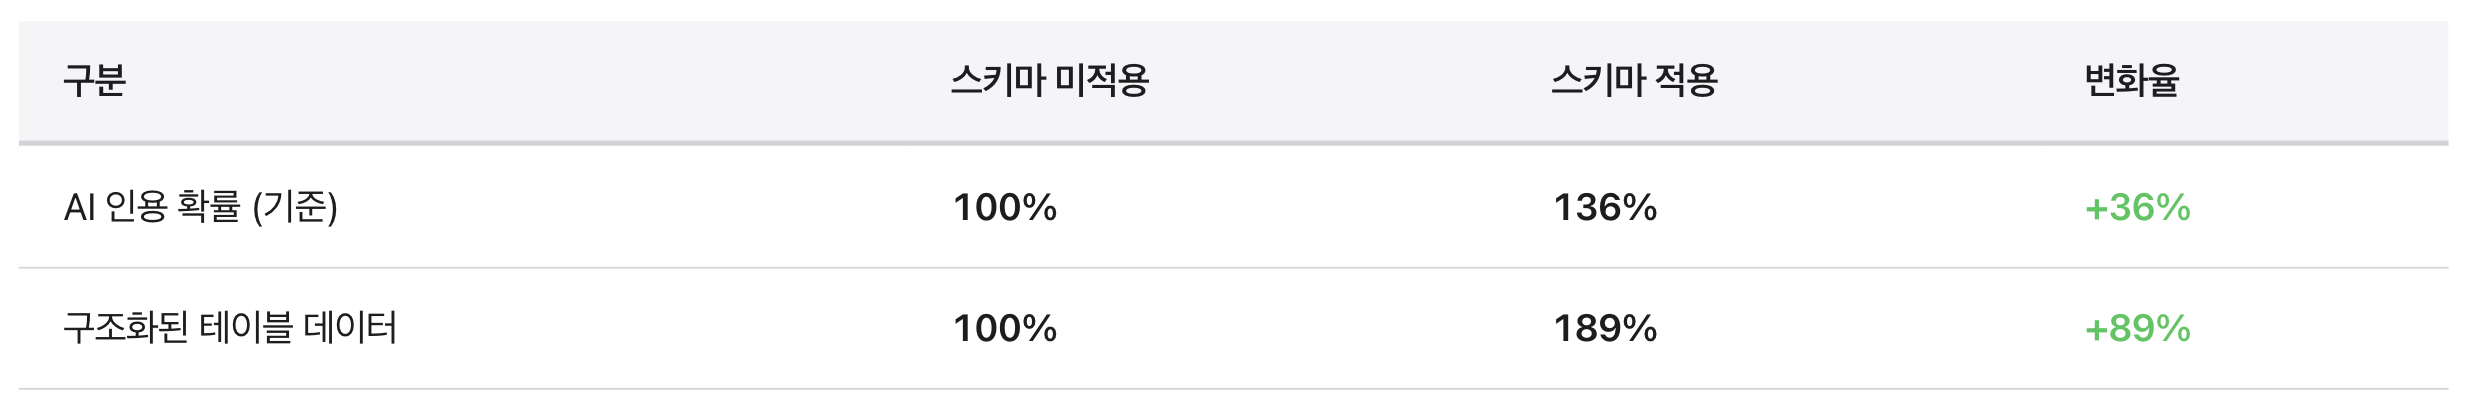Click the word "(기준)" in first row

(295, 207)
